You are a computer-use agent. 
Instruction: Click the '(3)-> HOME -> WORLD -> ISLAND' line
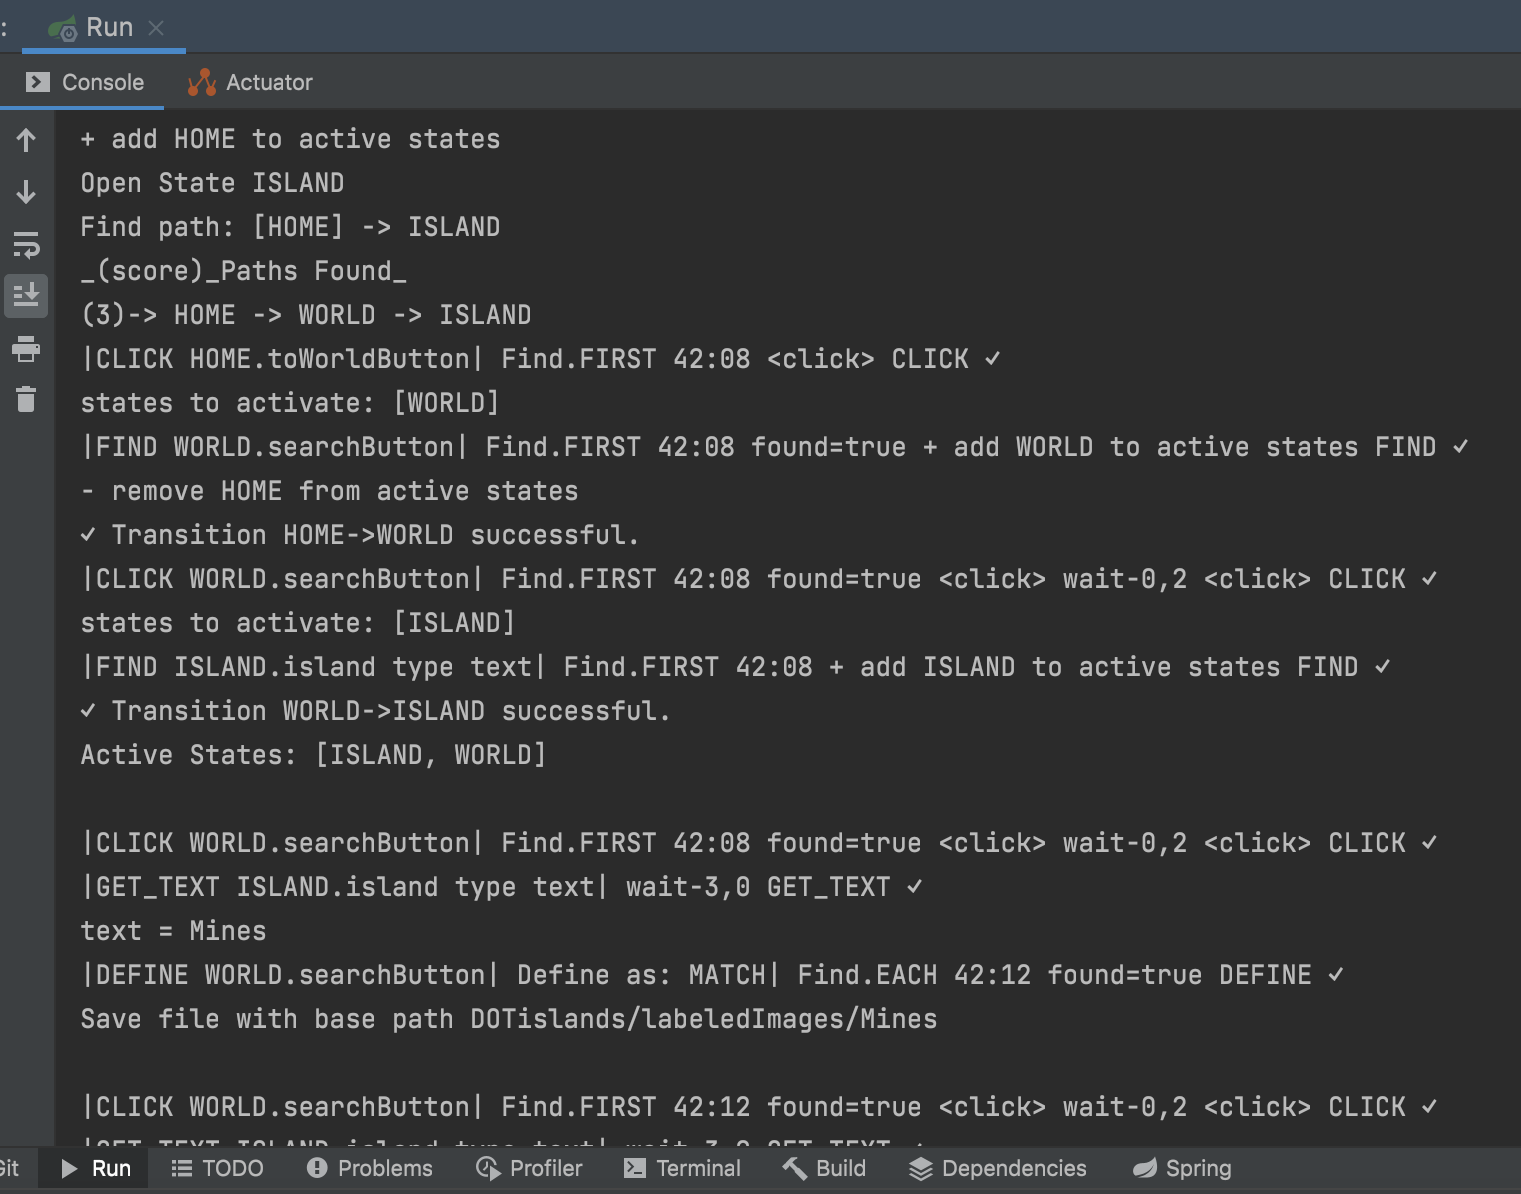pyautogui.click(x=306, y=315)
